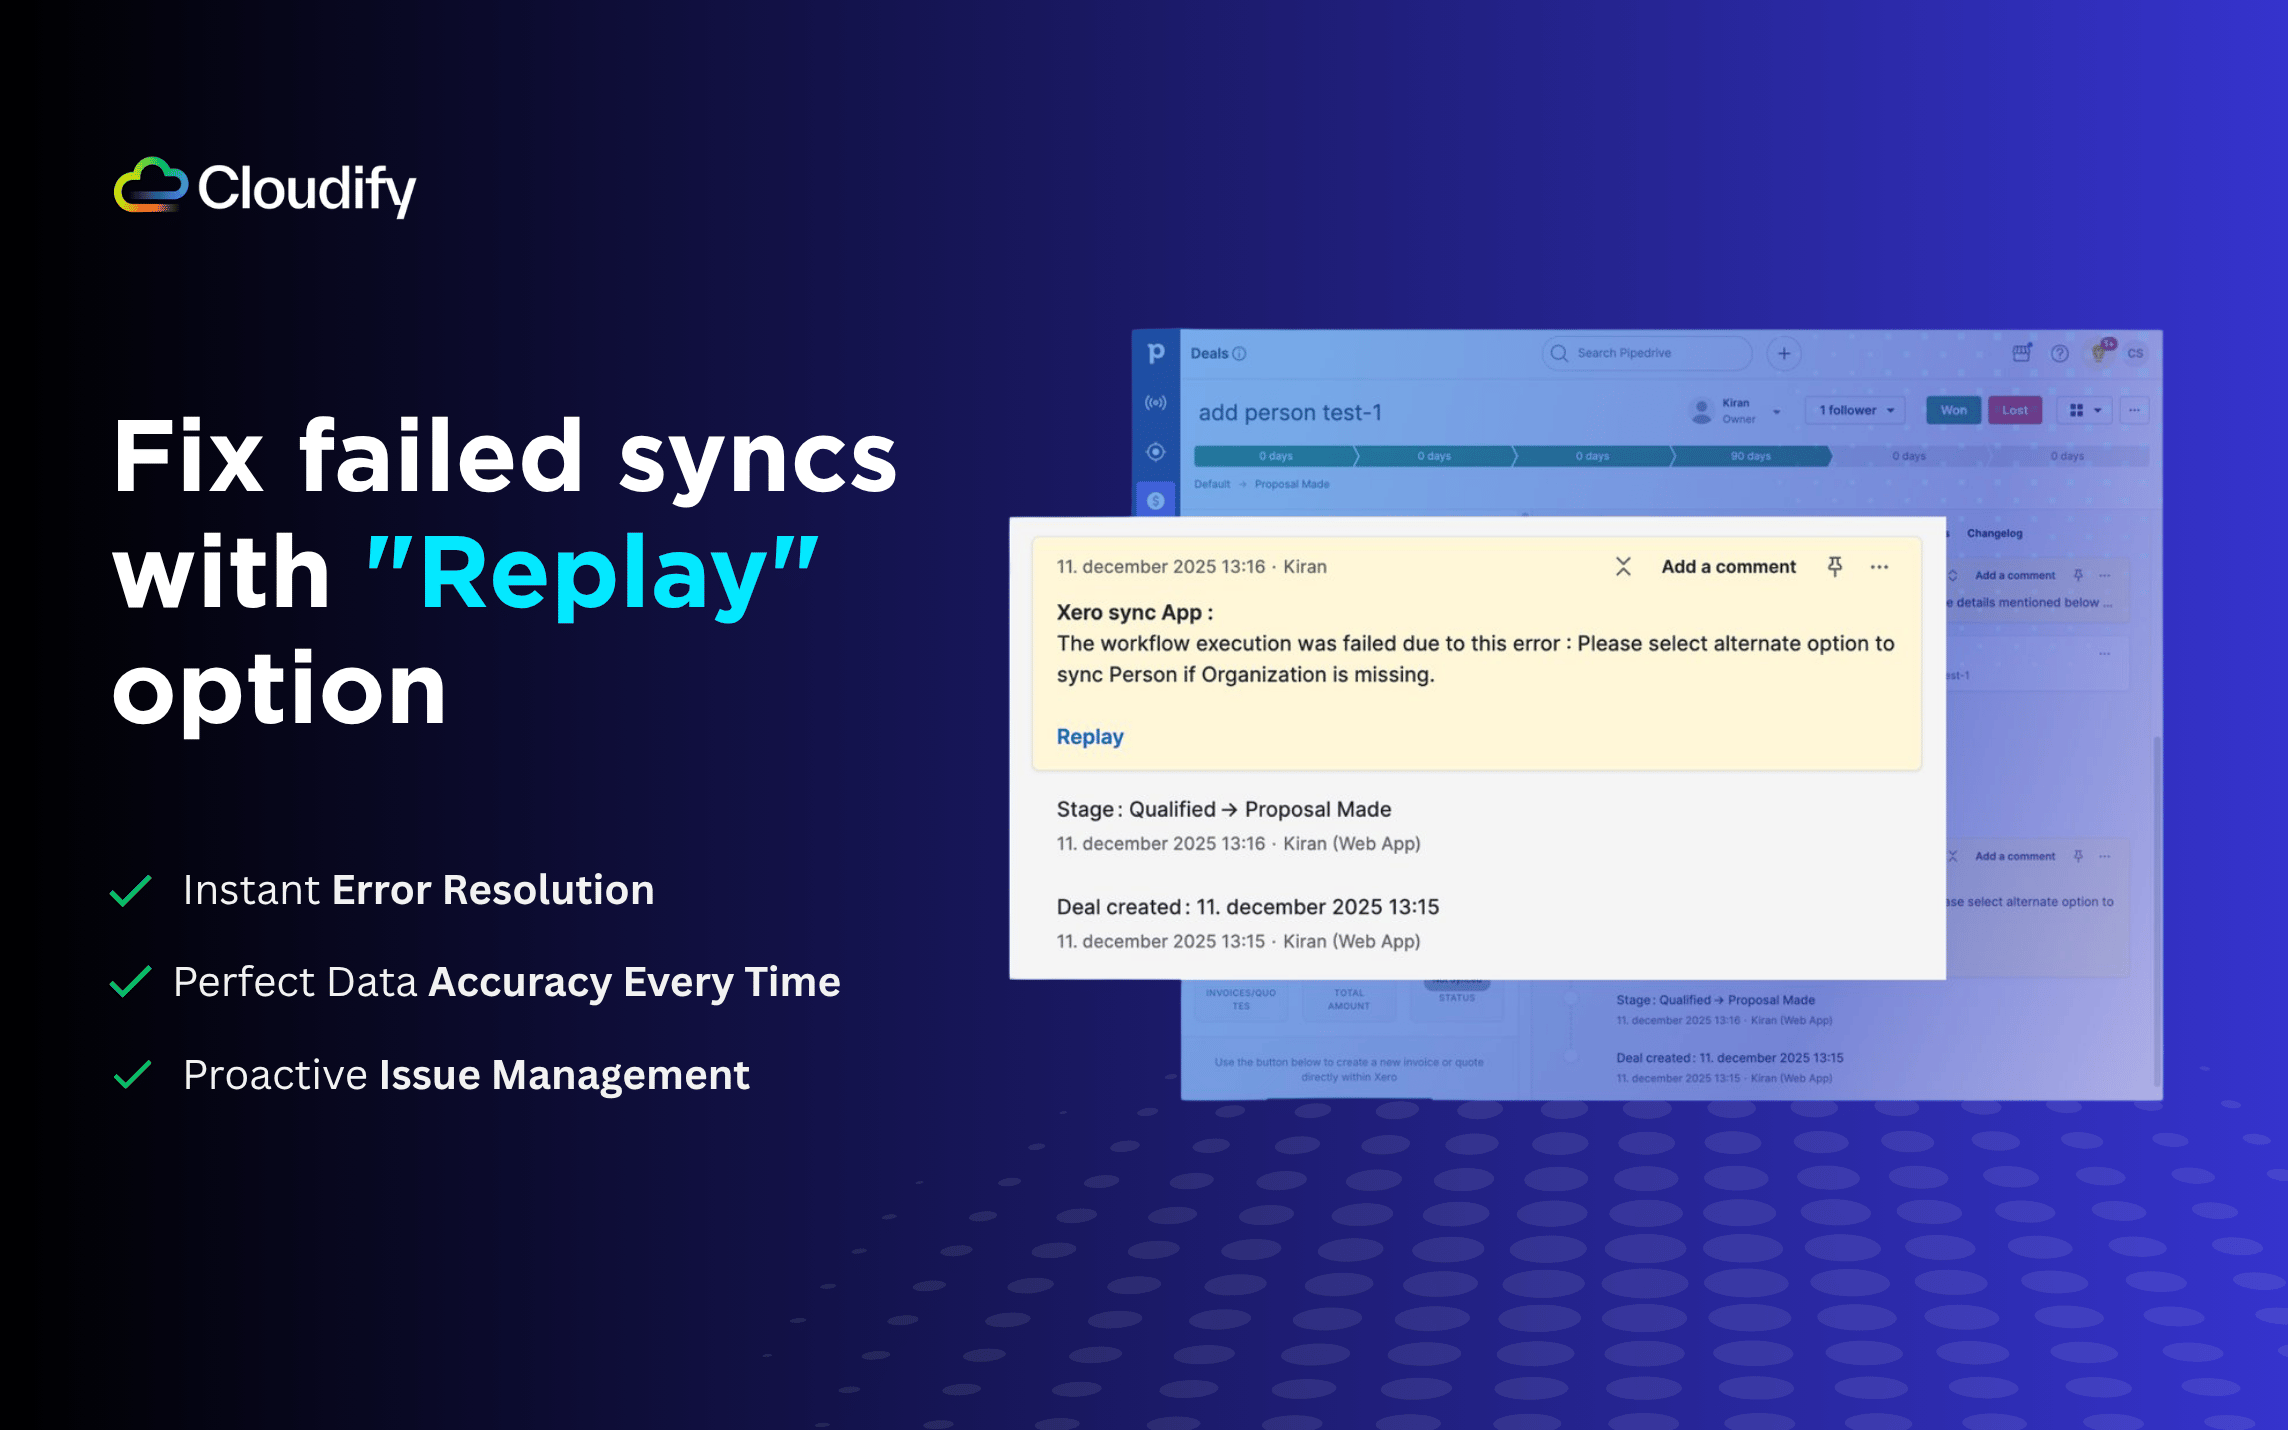Click the plus quick-add button
The image size is (2288, 1430).
pos(1784,353)
